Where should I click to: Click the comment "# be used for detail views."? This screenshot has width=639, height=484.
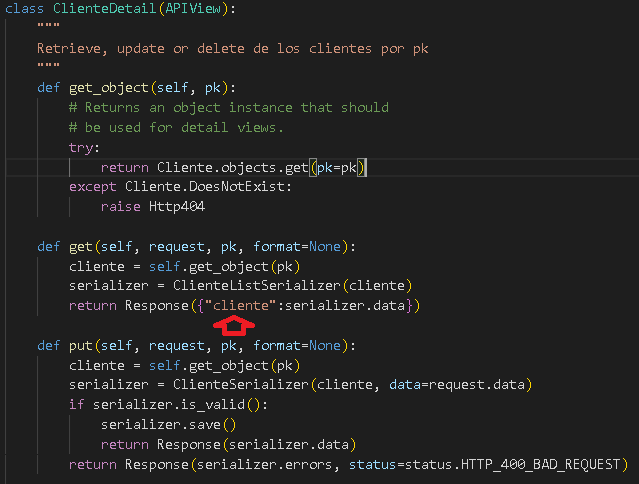click(x=176, y=128)
